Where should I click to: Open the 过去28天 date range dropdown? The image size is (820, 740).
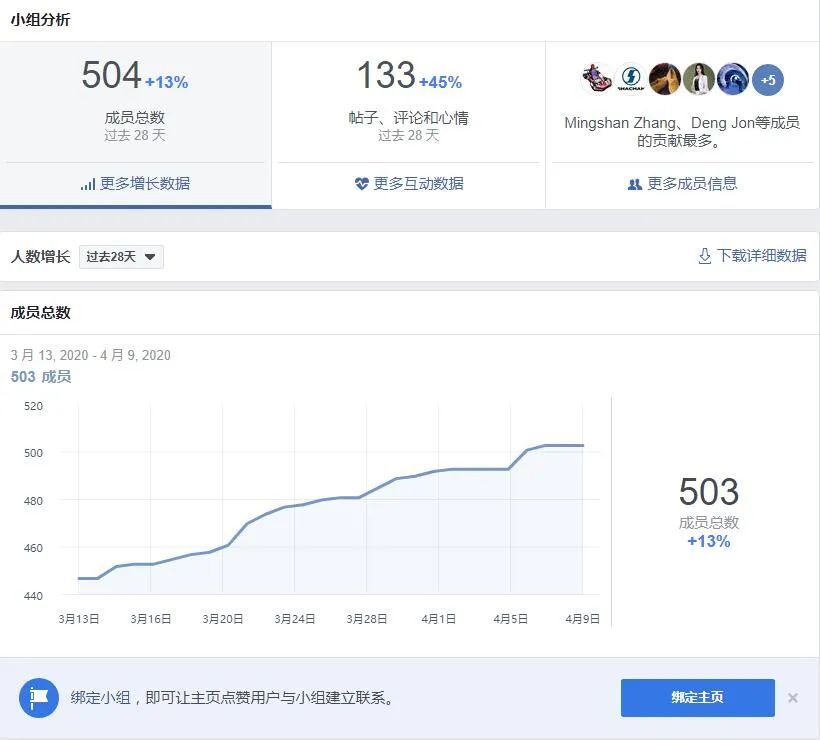[x=120, y=256]
